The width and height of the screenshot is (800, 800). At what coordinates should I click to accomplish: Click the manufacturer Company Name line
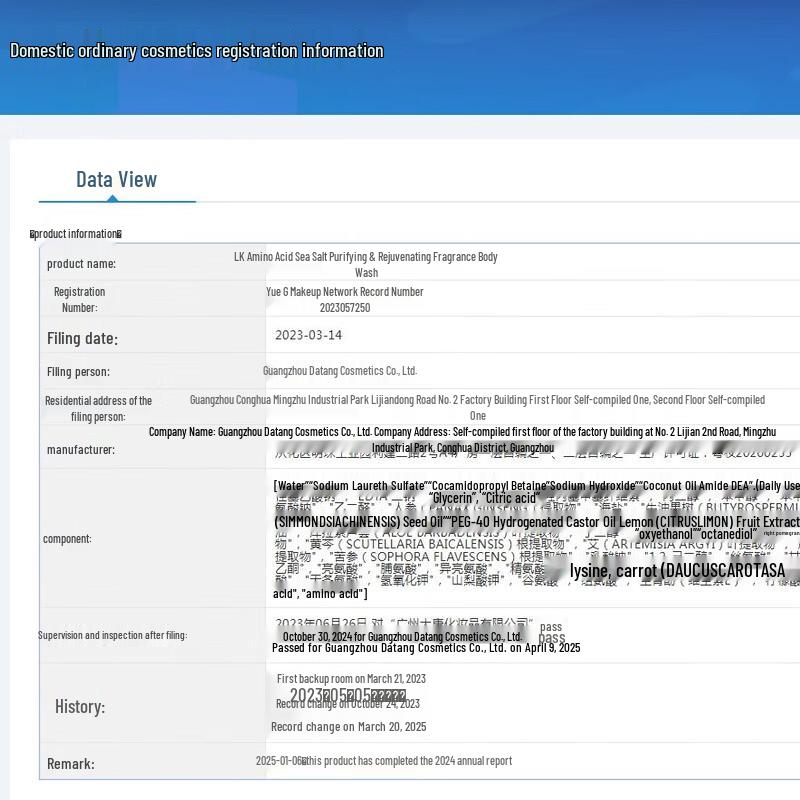(462, 432)
